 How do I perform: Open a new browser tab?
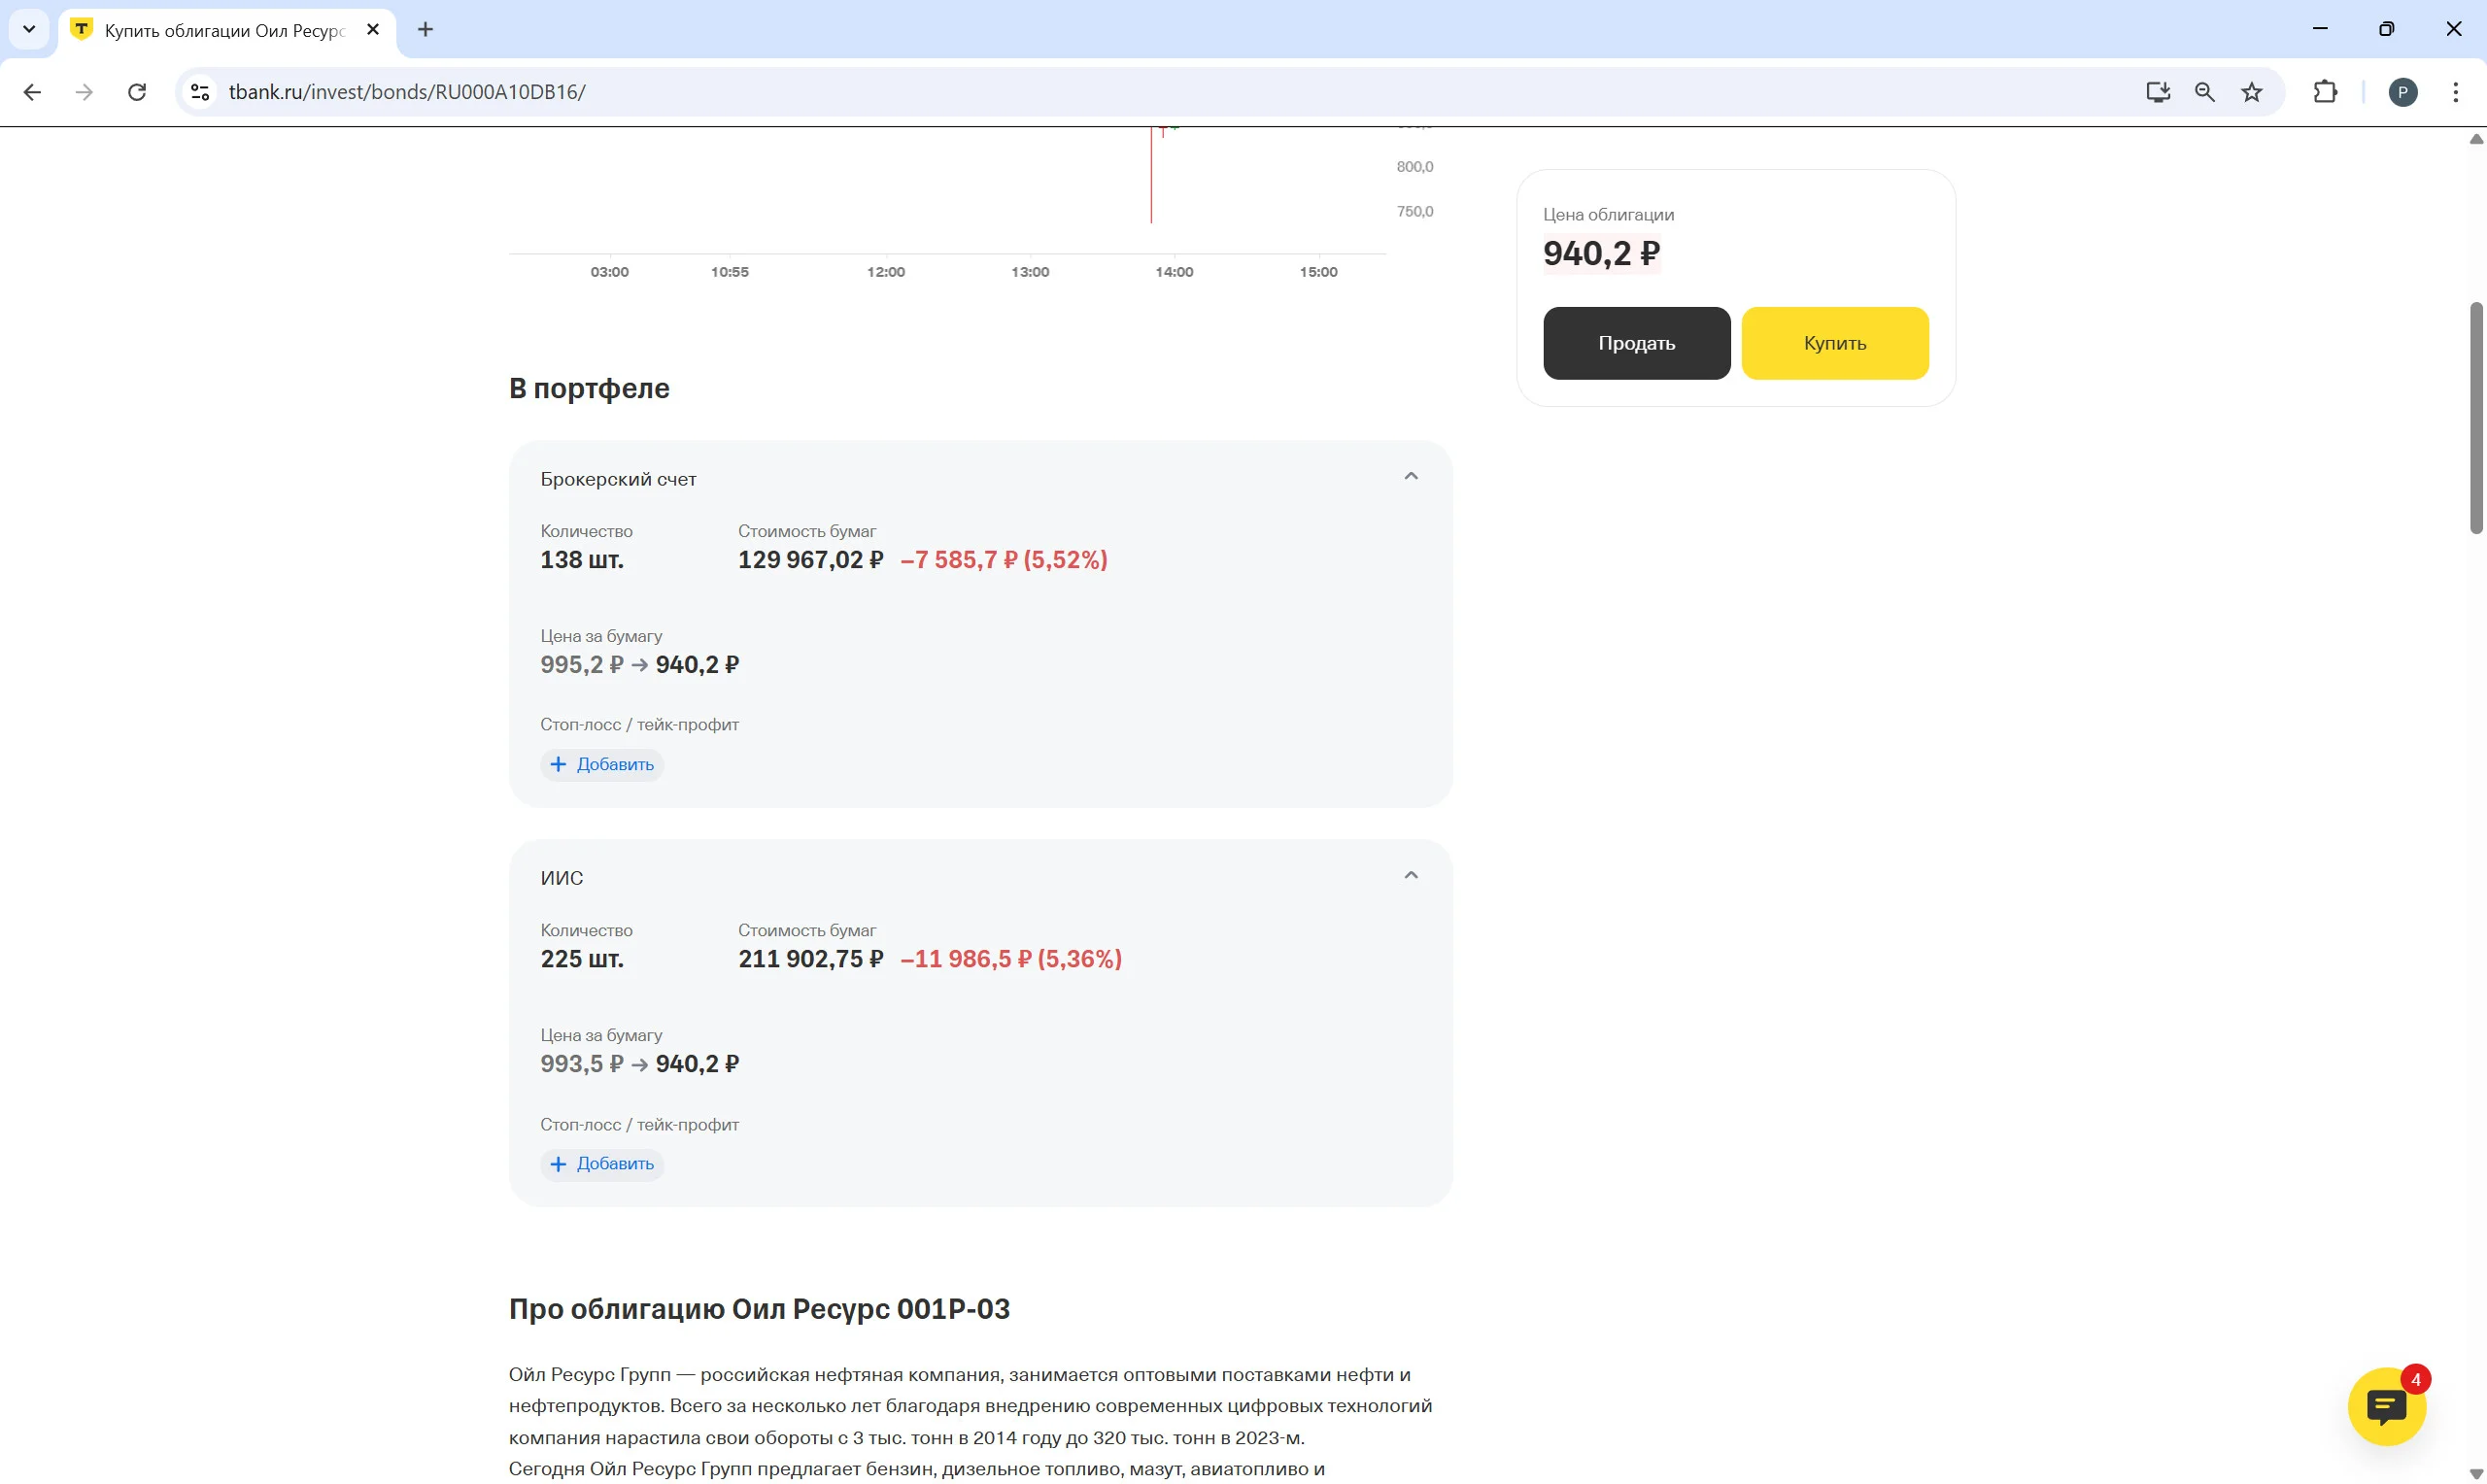tap(425, 29)
